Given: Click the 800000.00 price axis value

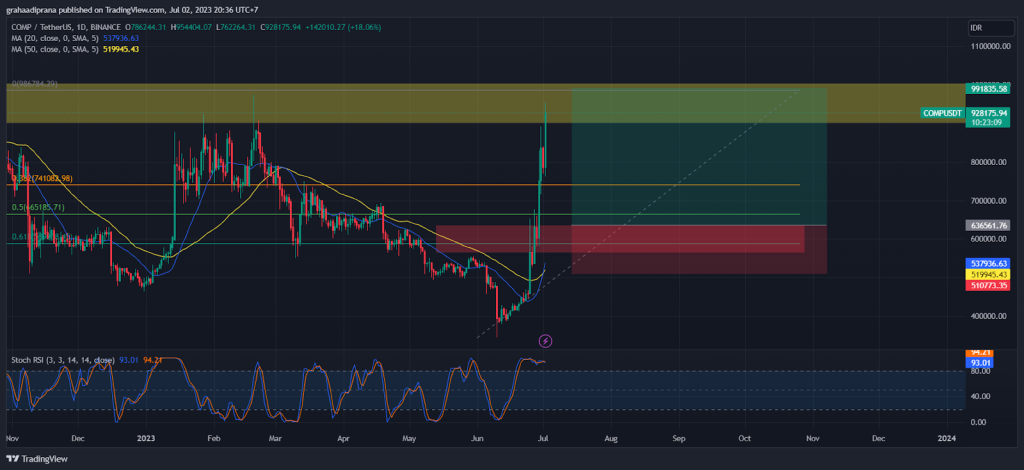Looking at the screenshot, I should 989,162.
